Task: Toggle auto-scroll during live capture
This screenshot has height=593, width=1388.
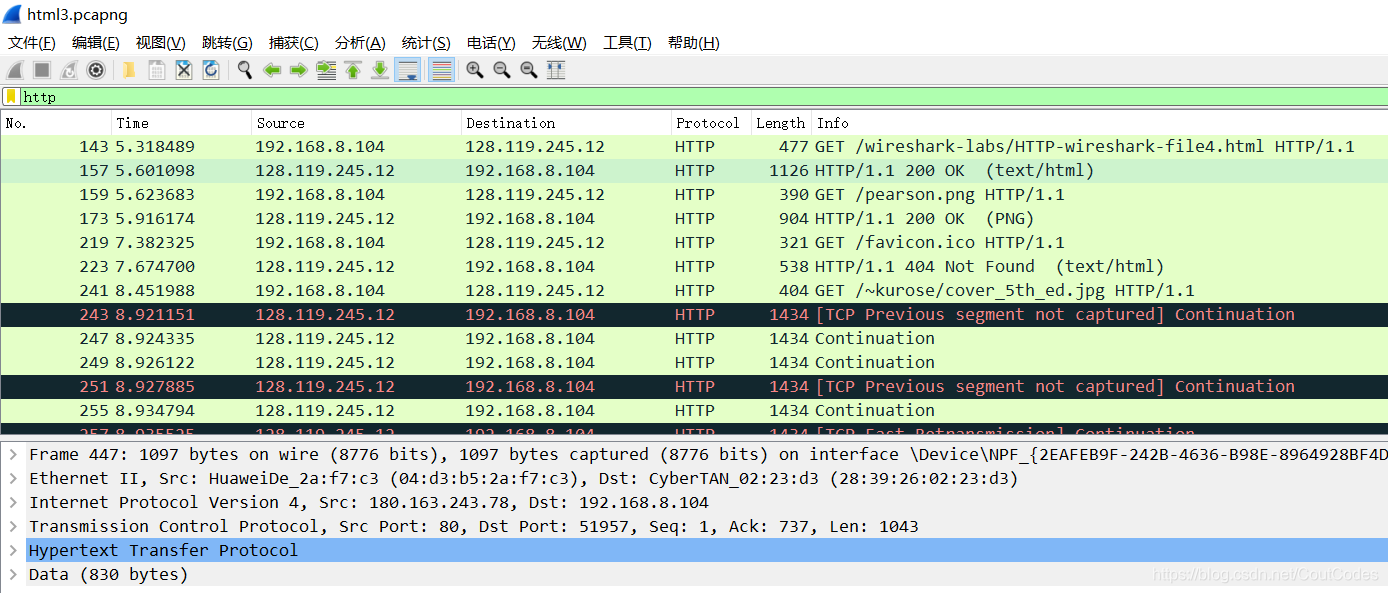Action: pos(407,70)
